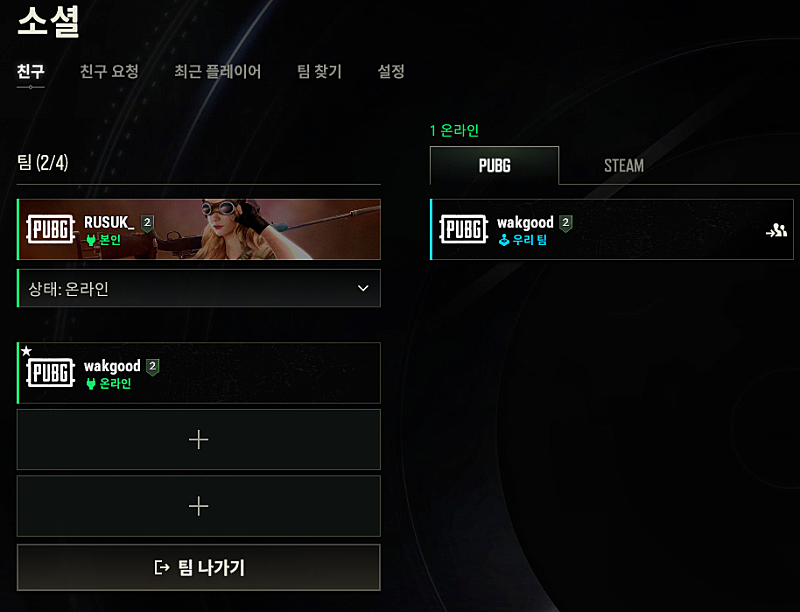Click 팀 나가기 to leave the team
This screenshot has height=612, width=800.
[x=199, y=567]
